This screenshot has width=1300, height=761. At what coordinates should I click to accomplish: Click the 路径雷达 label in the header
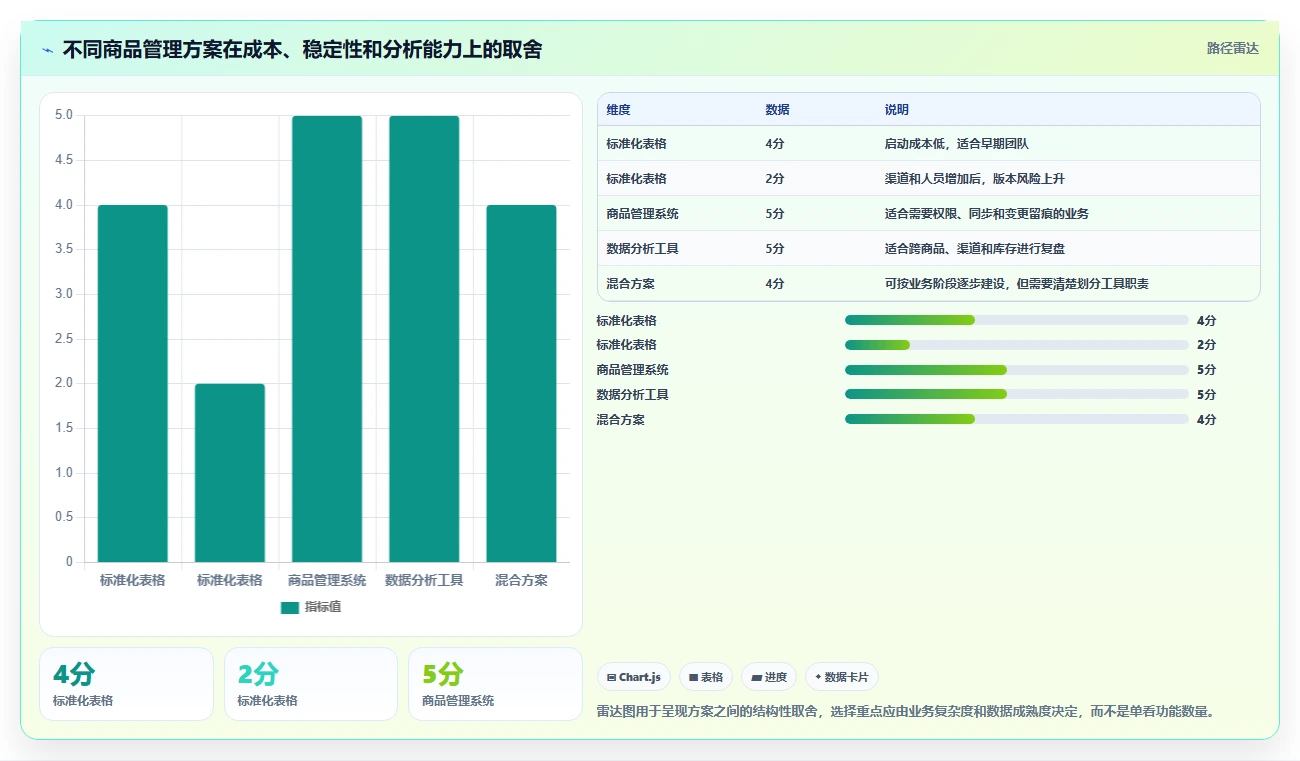[x=1232, y=48]
